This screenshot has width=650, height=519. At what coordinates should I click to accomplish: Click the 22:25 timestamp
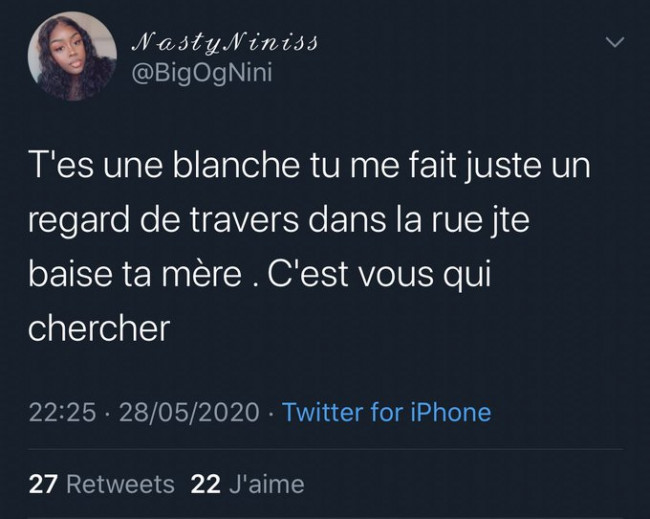(62, 412)
